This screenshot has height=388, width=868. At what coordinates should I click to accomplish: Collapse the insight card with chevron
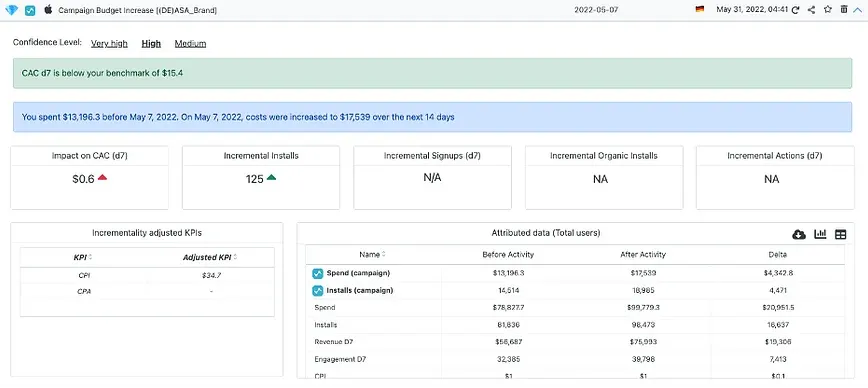coord(858,9)
